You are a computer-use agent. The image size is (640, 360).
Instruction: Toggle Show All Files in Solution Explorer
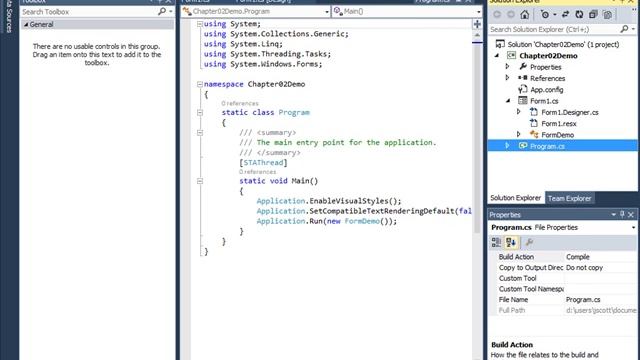(607, 15)
